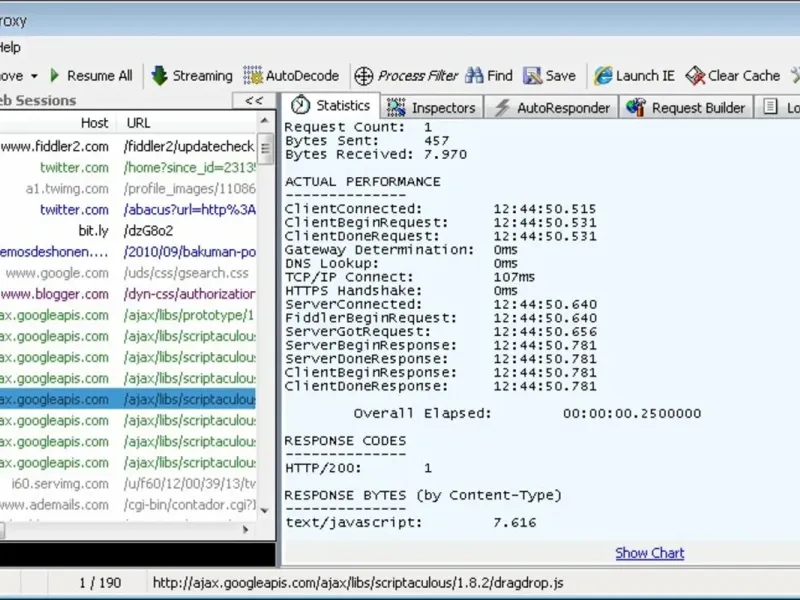This screenshot has height=600, width=800.
Task: Click the Save toolbar button
Action: point(549,76)
